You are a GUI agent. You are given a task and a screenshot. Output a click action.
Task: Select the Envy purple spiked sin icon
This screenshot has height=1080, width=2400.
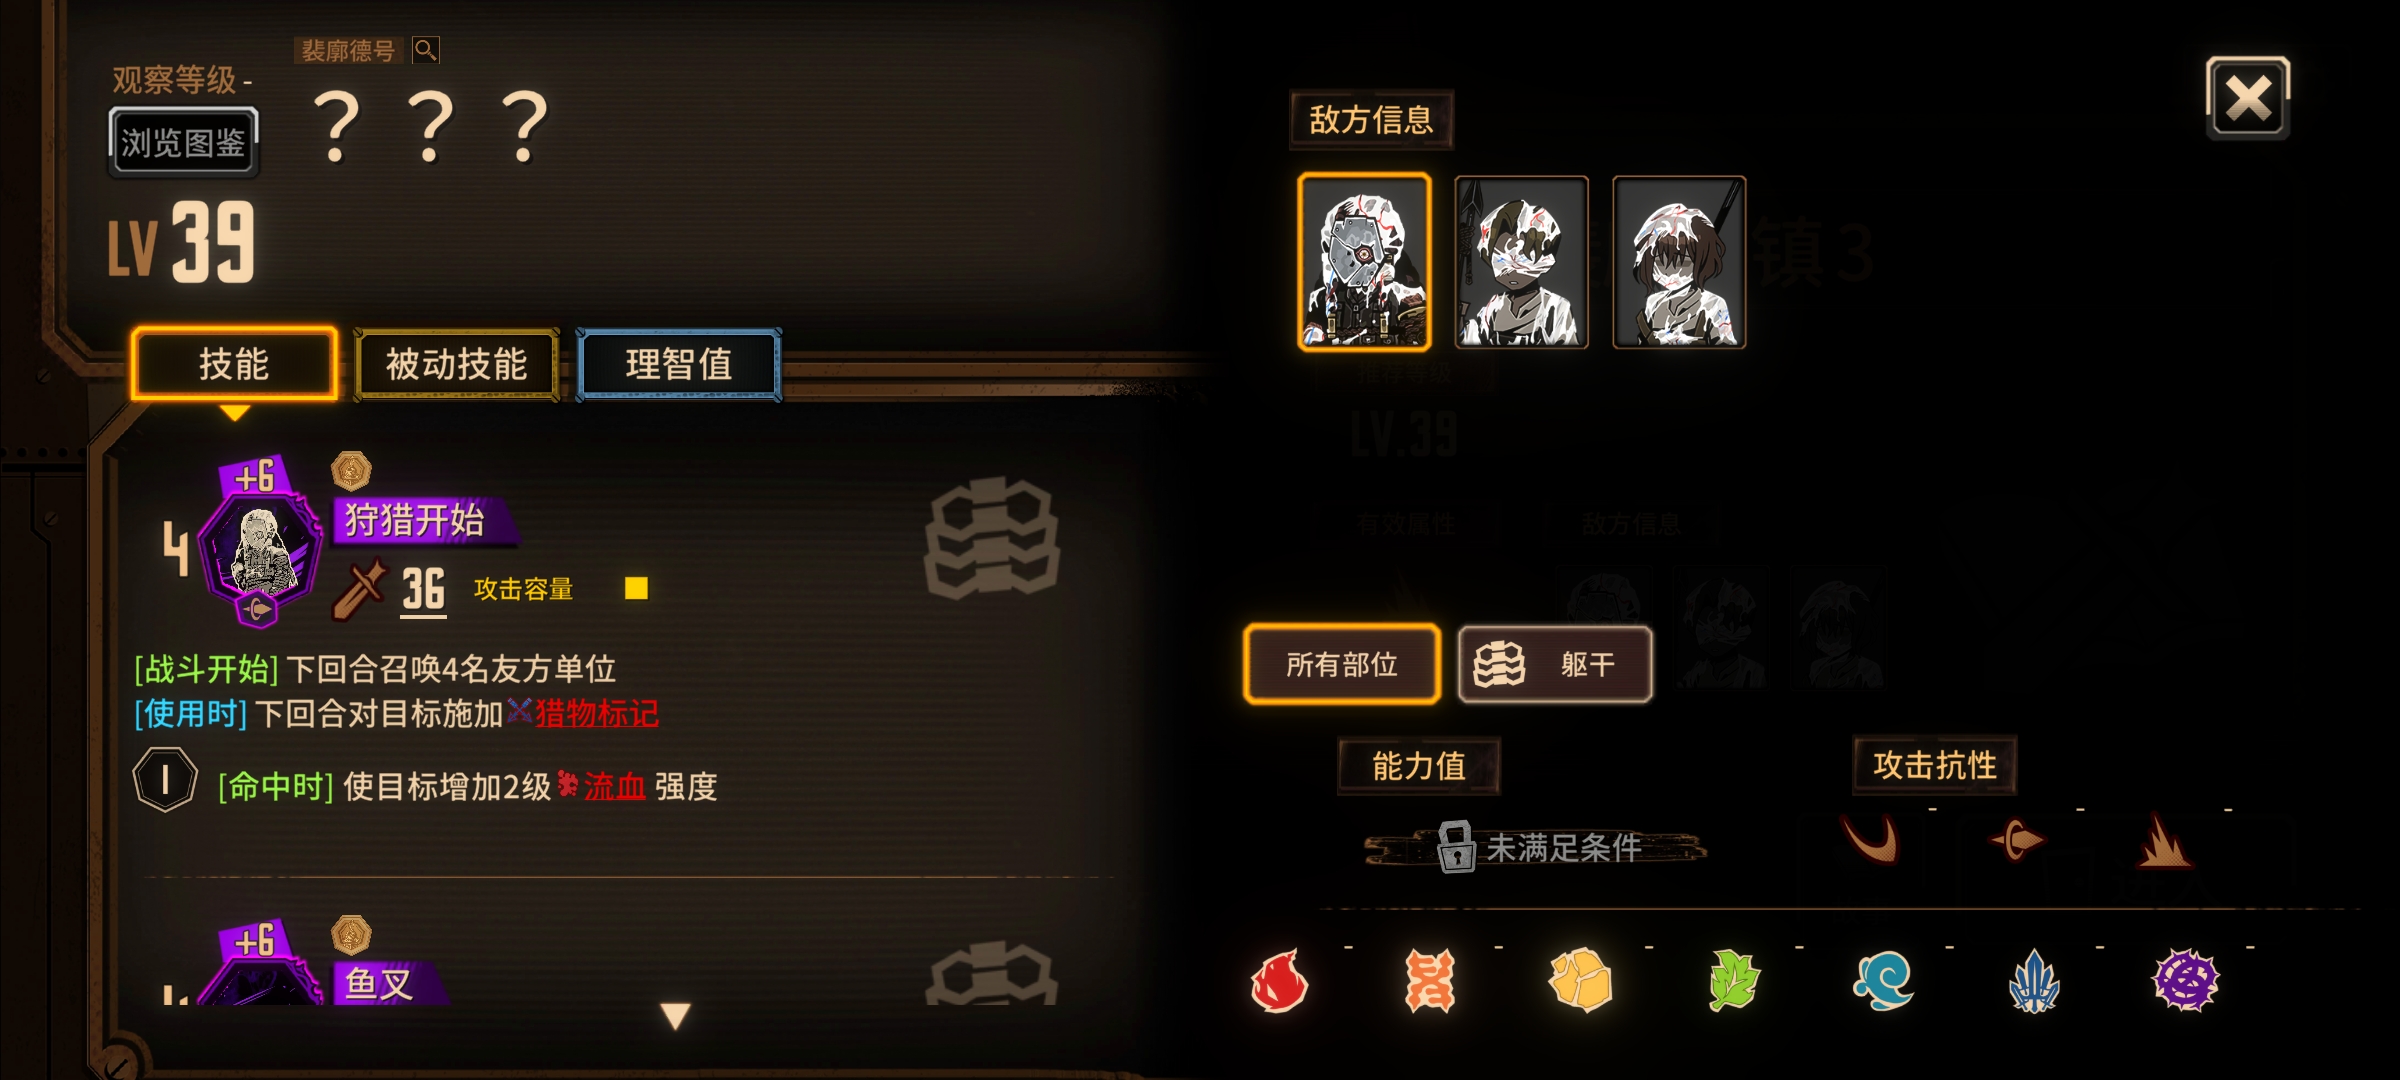[2185, 980]
